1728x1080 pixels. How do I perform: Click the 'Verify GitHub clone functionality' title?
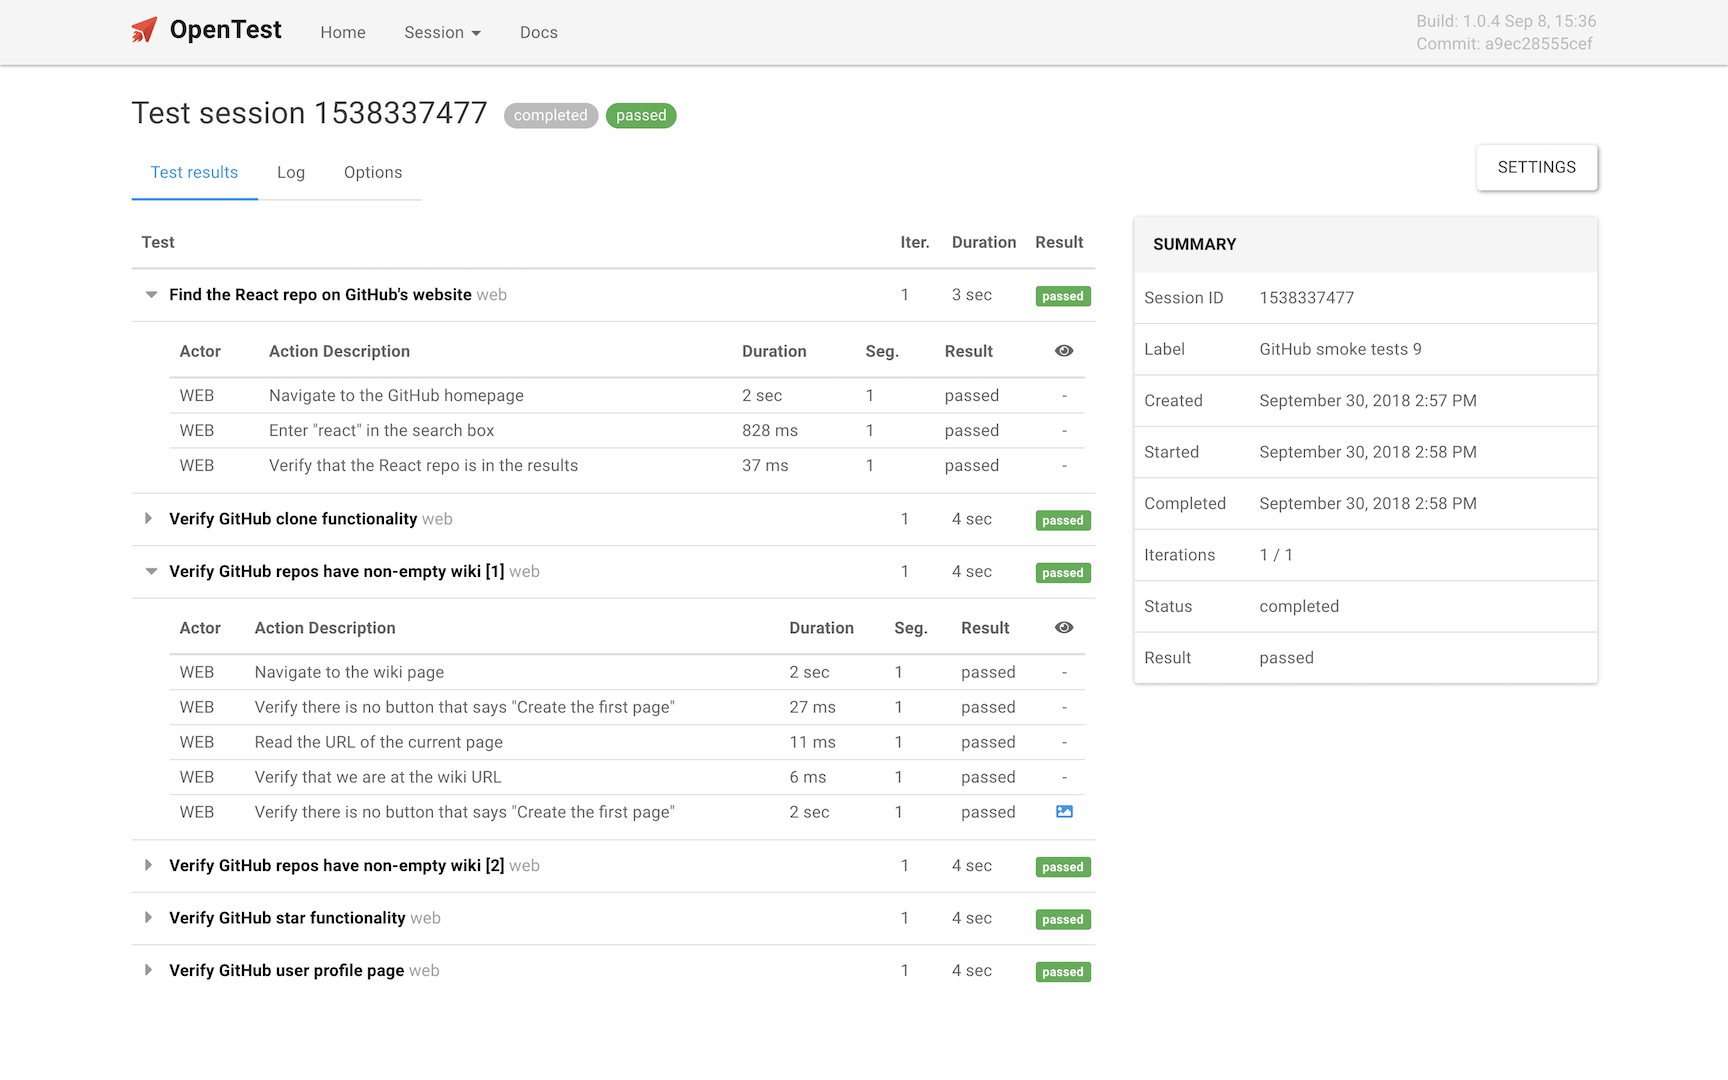tap(293, 519)
